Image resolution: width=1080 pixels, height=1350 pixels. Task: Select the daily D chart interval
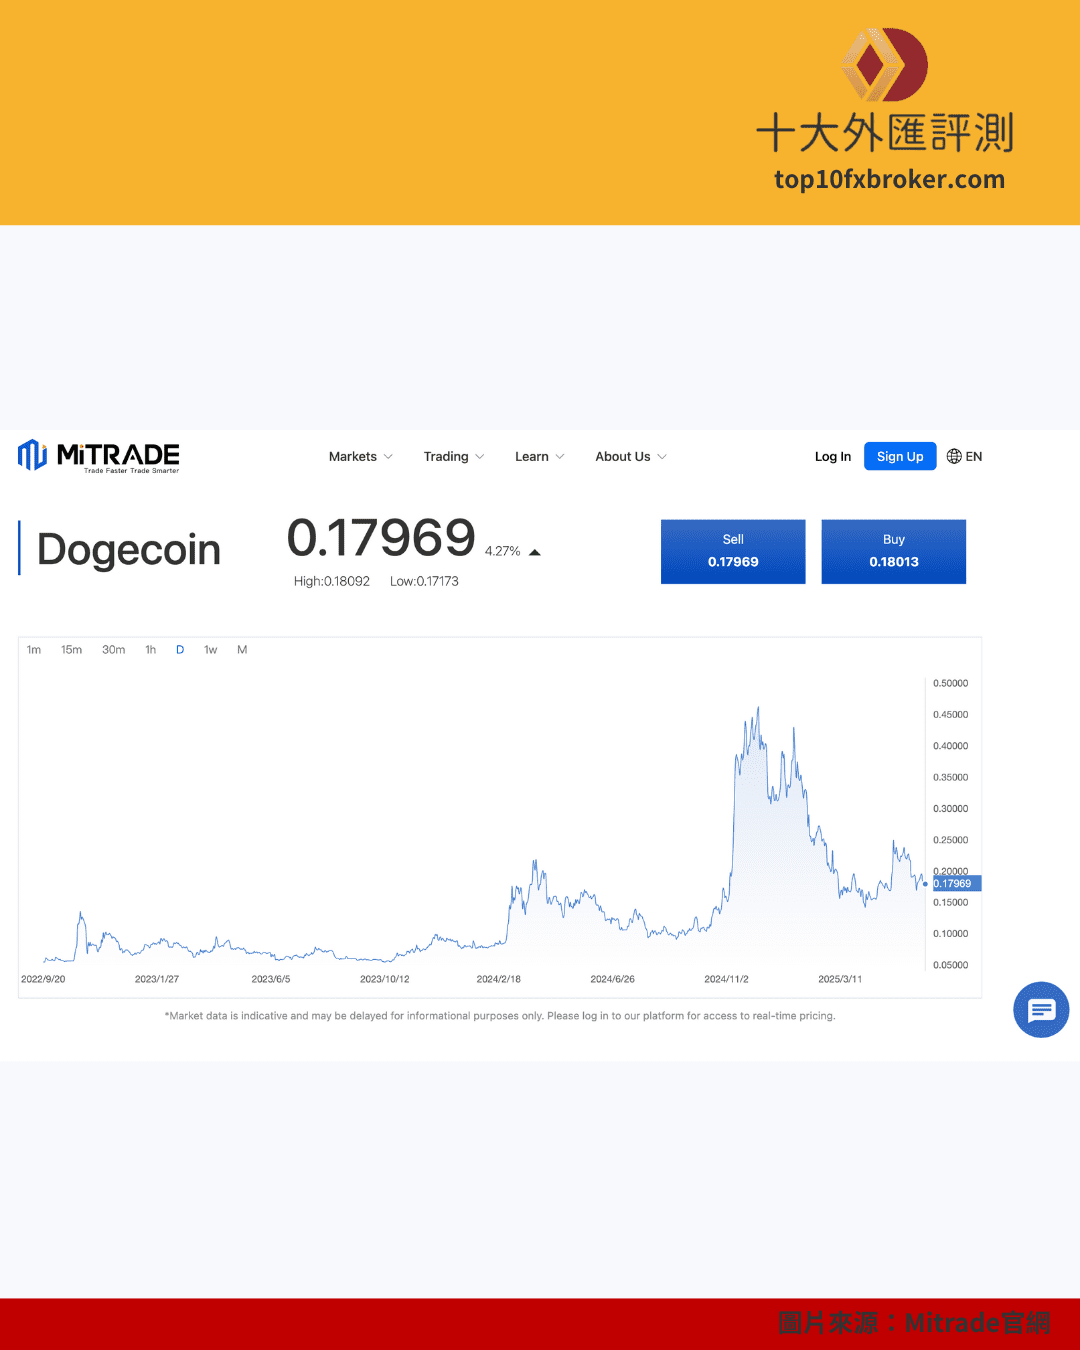coord(180,650)
